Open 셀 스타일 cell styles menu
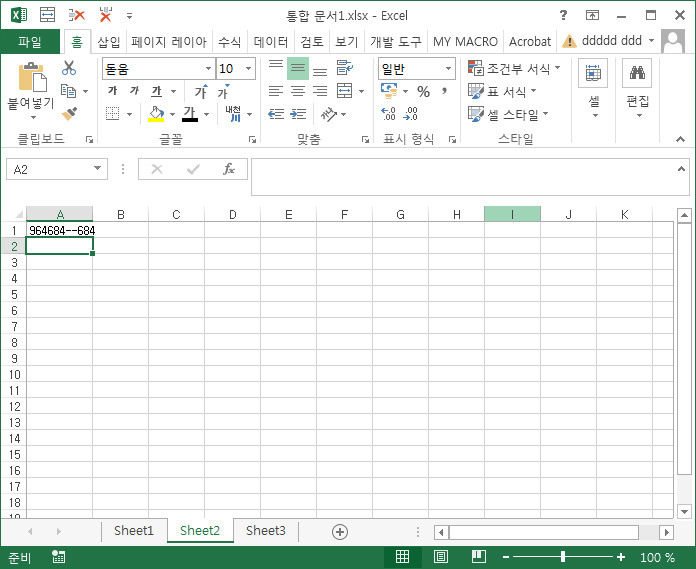This screenshot has height=569, width=696. click(508, 115)
